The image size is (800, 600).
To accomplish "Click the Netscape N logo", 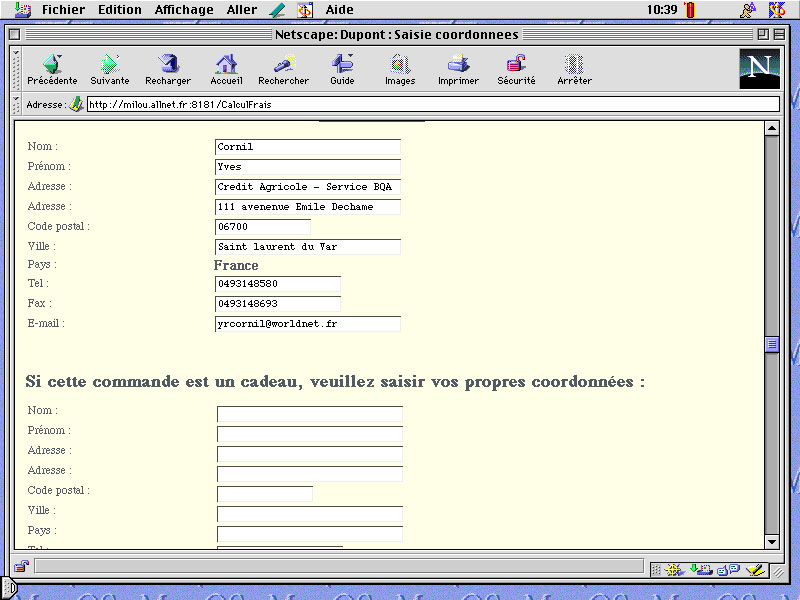I will click(x=759, y=68).
